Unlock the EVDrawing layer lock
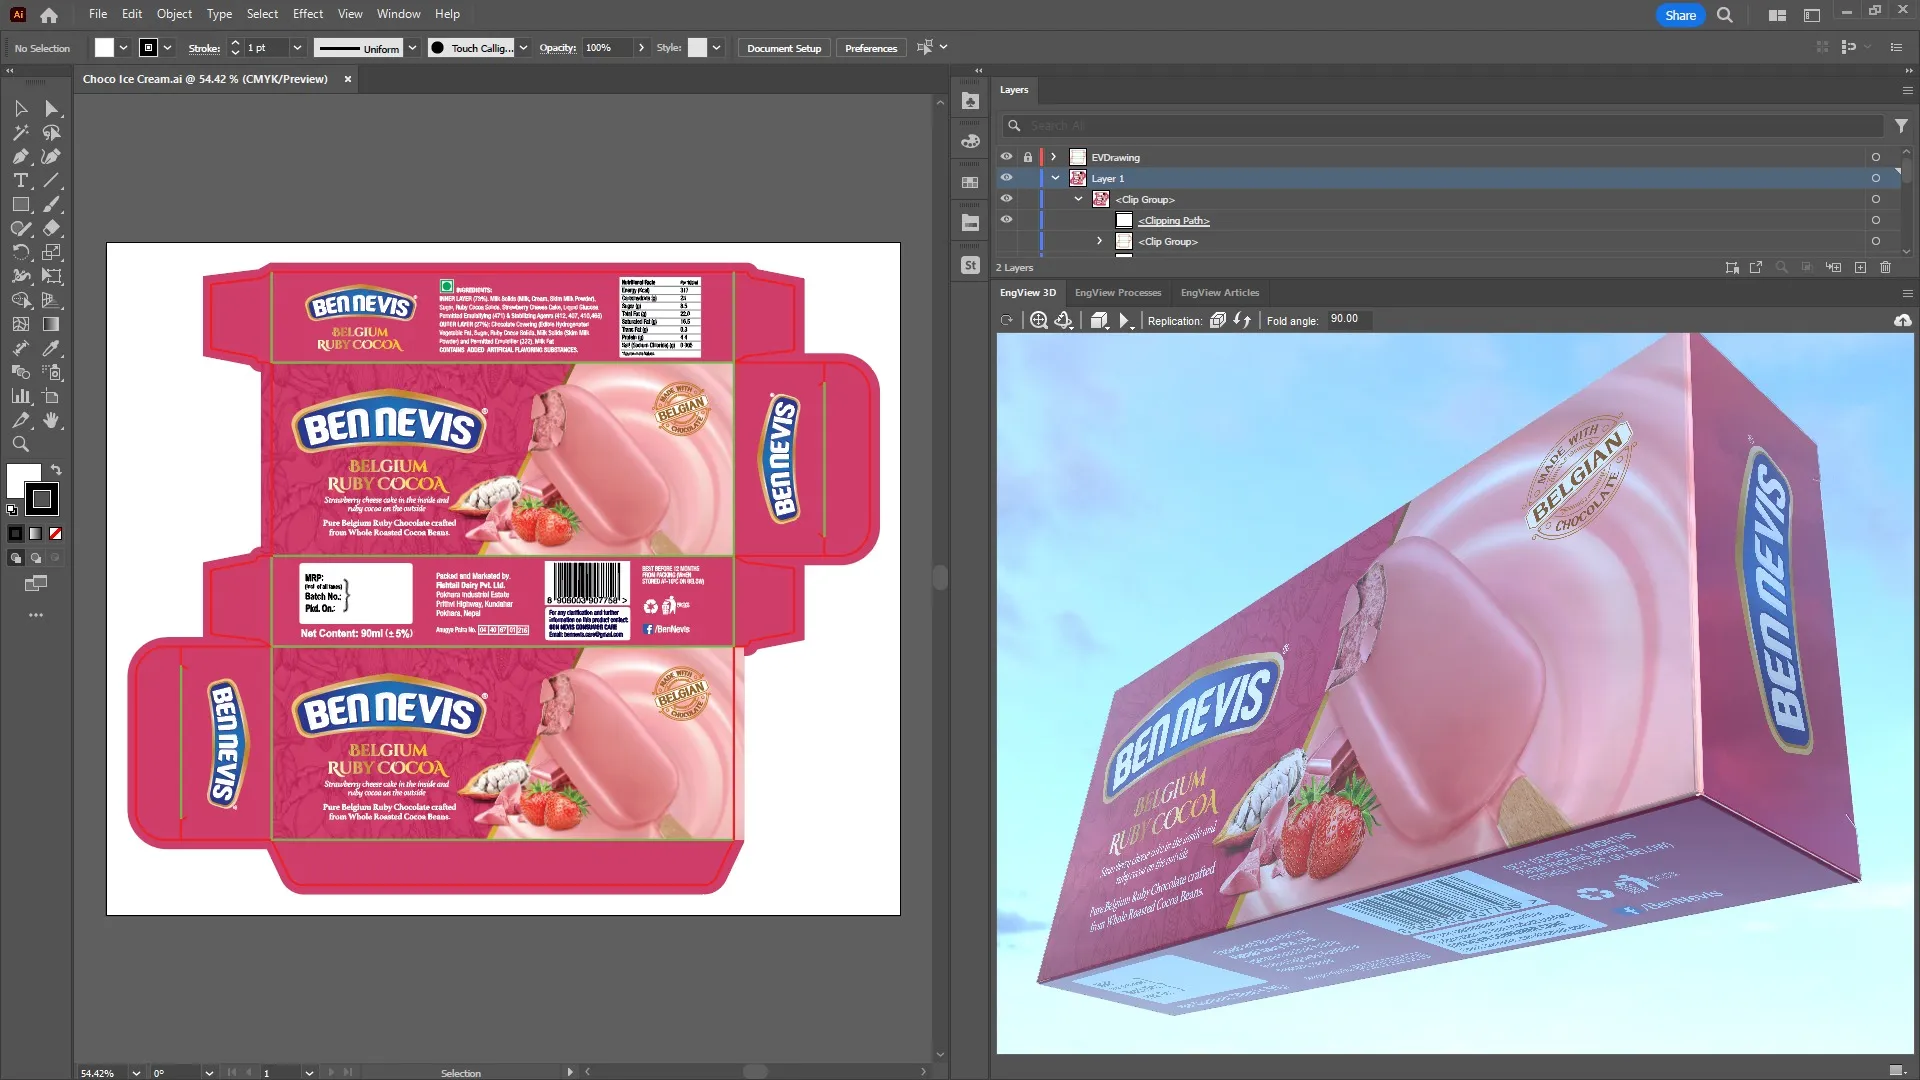The height and width of the screenshot is (1080, 1920). tap(1027, 157)
